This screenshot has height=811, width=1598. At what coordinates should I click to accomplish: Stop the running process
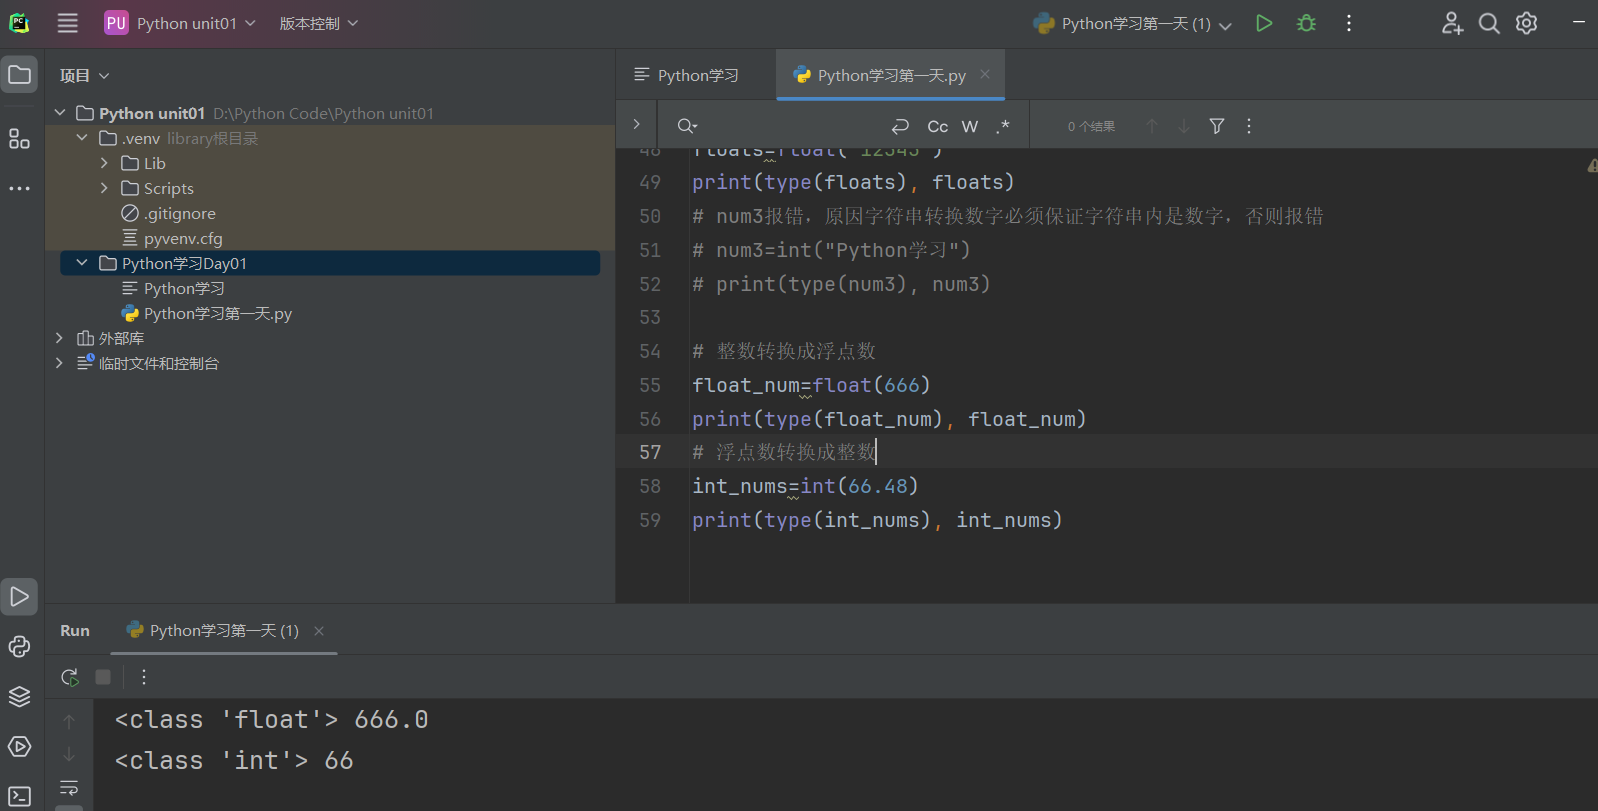tap(103, 677)
